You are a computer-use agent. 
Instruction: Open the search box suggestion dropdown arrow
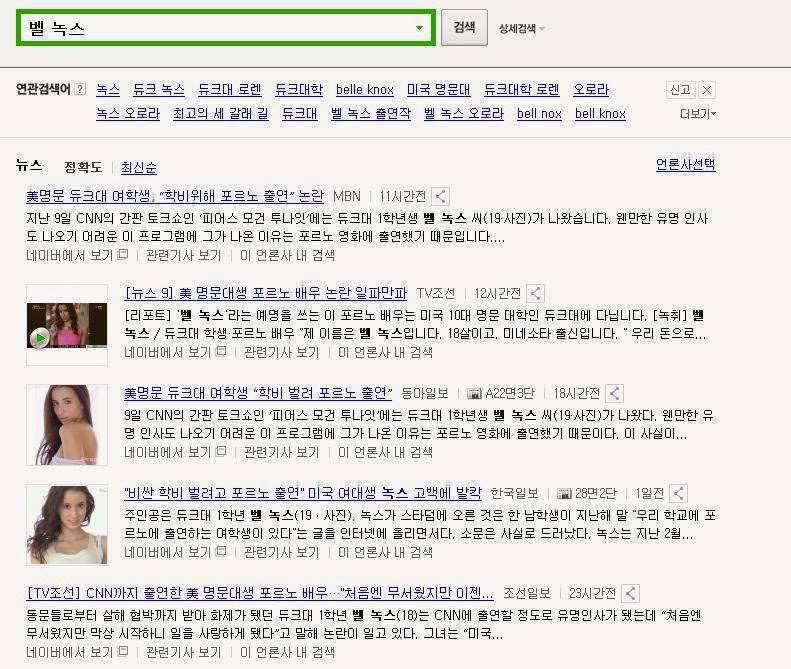click(419, 28)
